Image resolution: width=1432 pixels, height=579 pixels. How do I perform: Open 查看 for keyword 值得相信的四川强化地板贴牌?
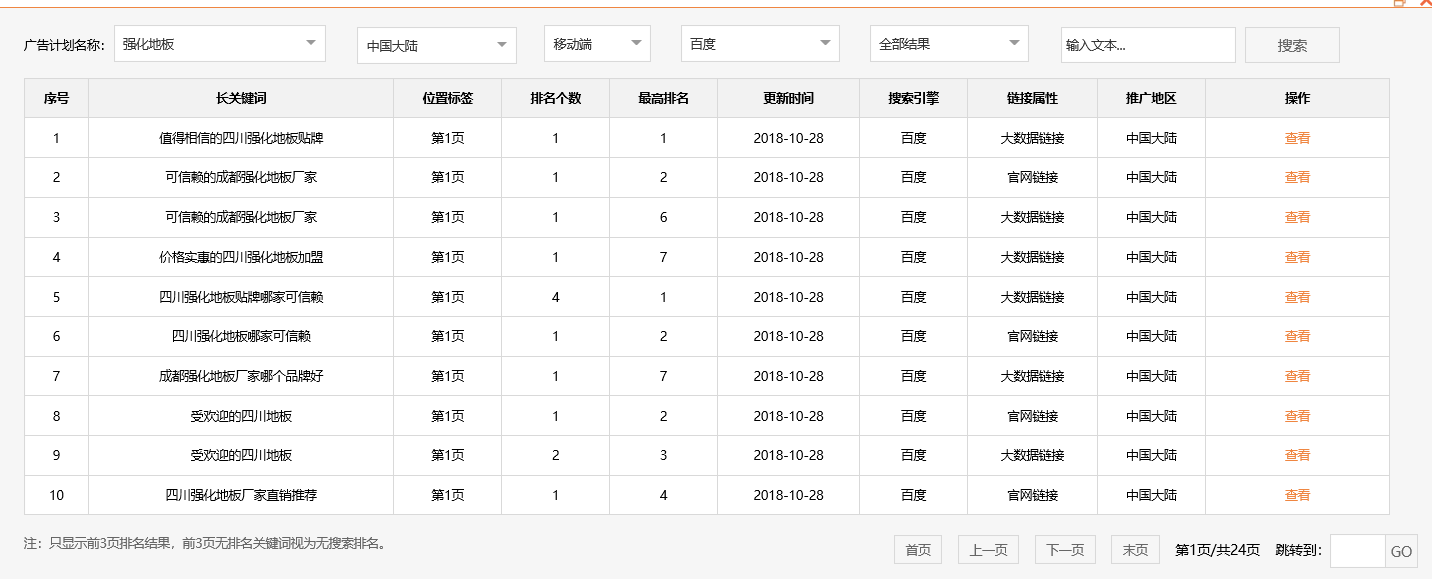(x=1296, y=137)
